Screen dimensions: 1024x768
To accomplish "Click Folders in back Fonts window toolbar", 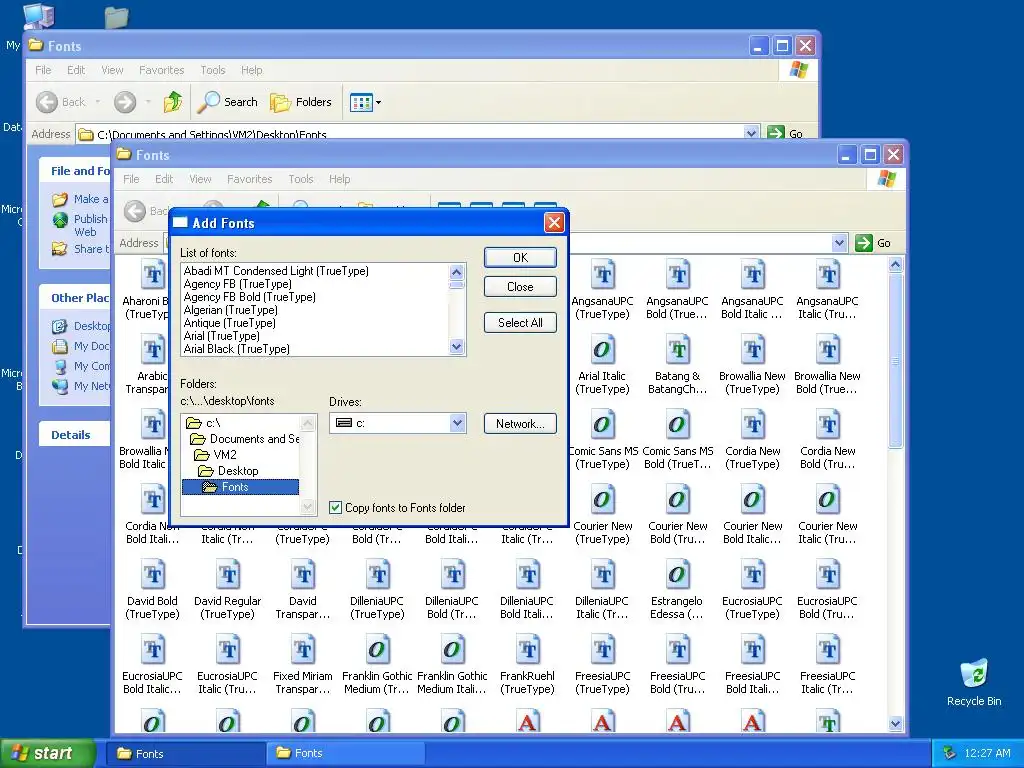I will pos(301,102).
